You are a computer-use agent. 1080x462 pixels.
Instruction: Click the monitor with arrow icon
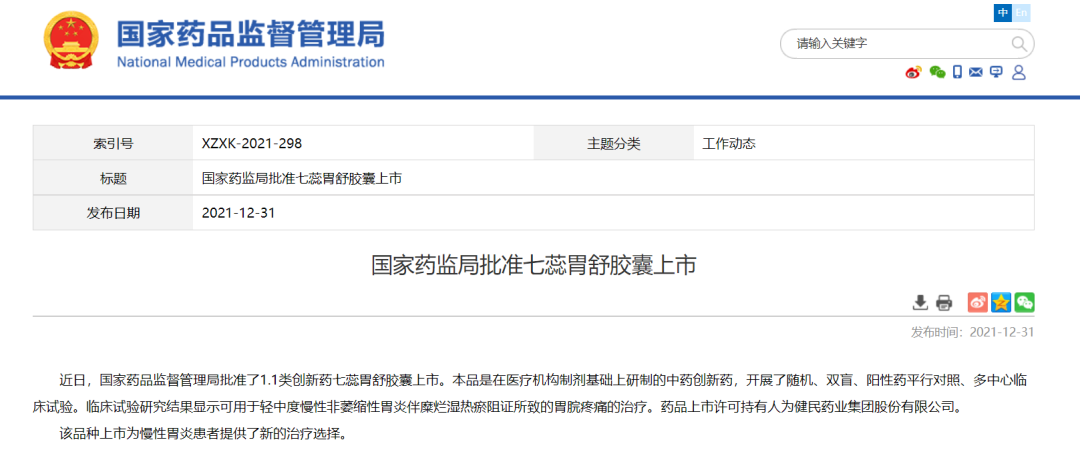pos(996,72)
